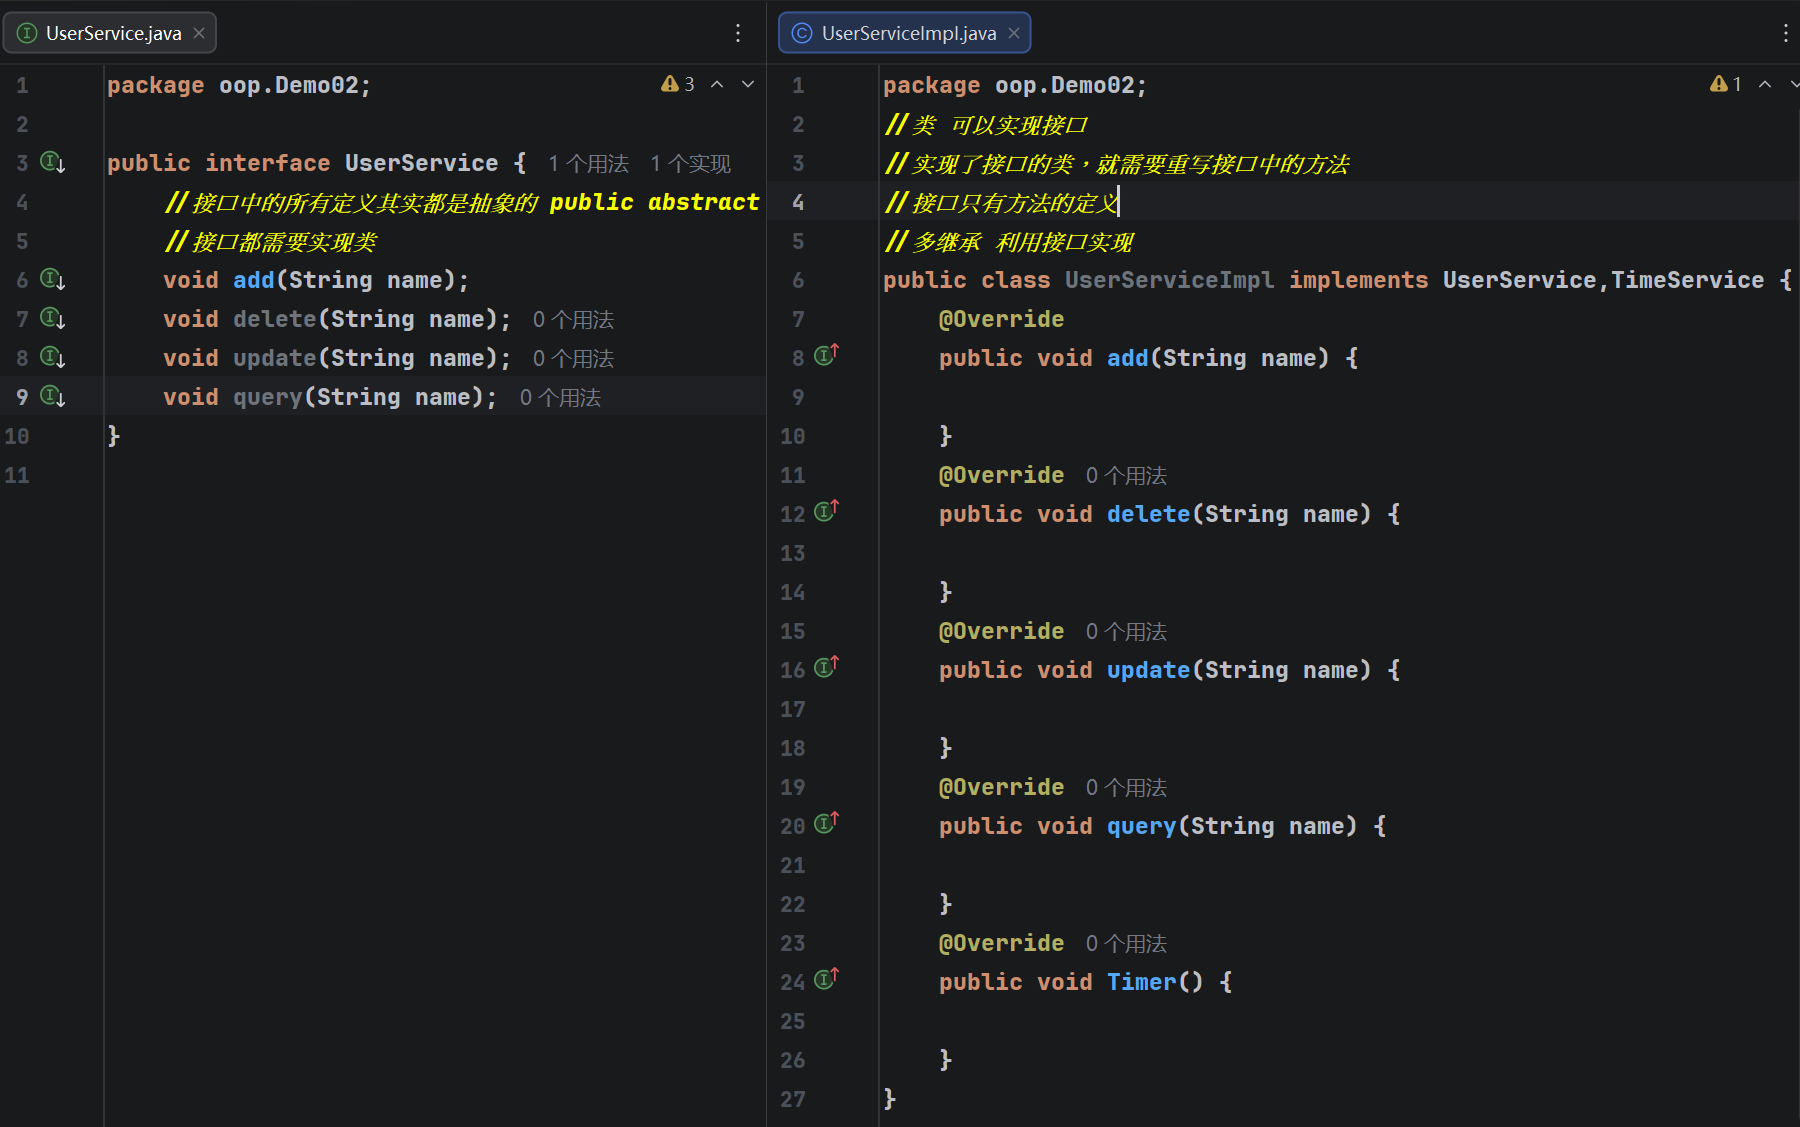Click the warning icon showing 3 problems
Viewport: 1800px width, 1127px height.
click(x=677, y=84)
